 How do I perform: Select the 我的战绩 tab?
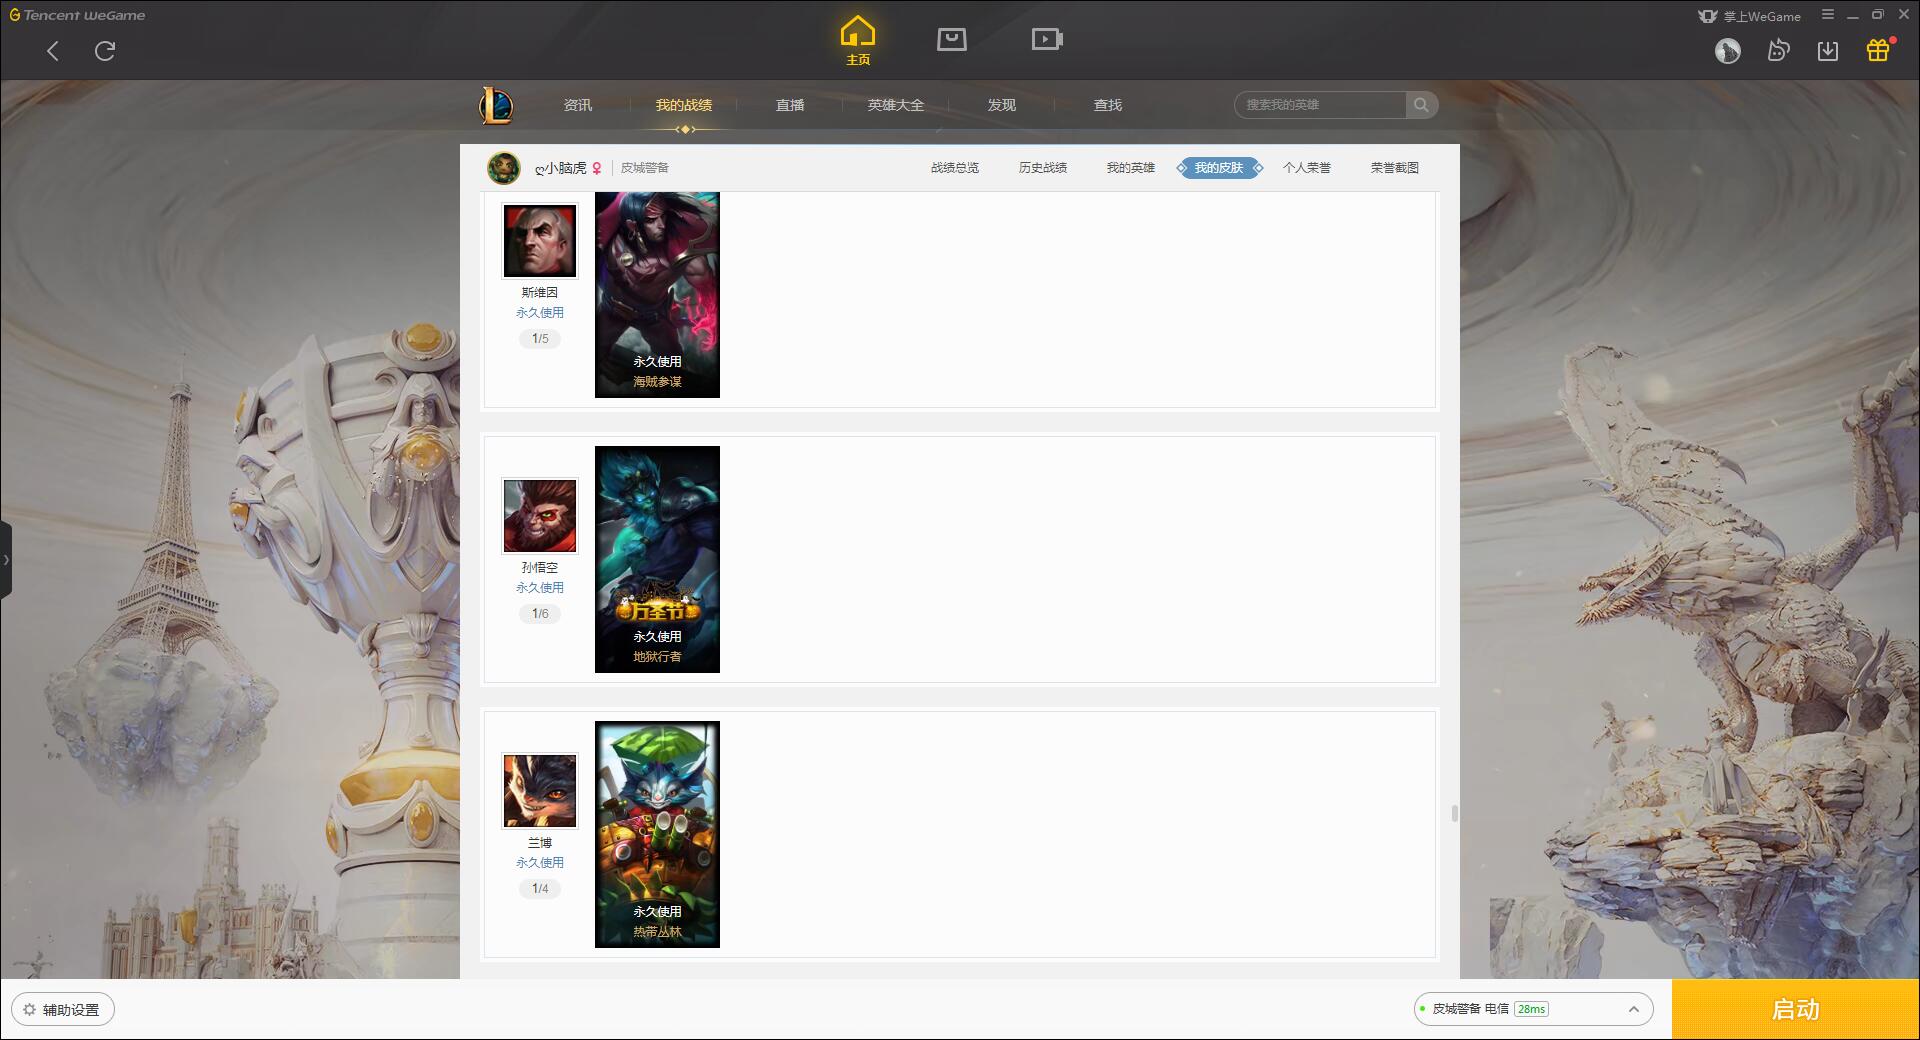pos(684,105)
